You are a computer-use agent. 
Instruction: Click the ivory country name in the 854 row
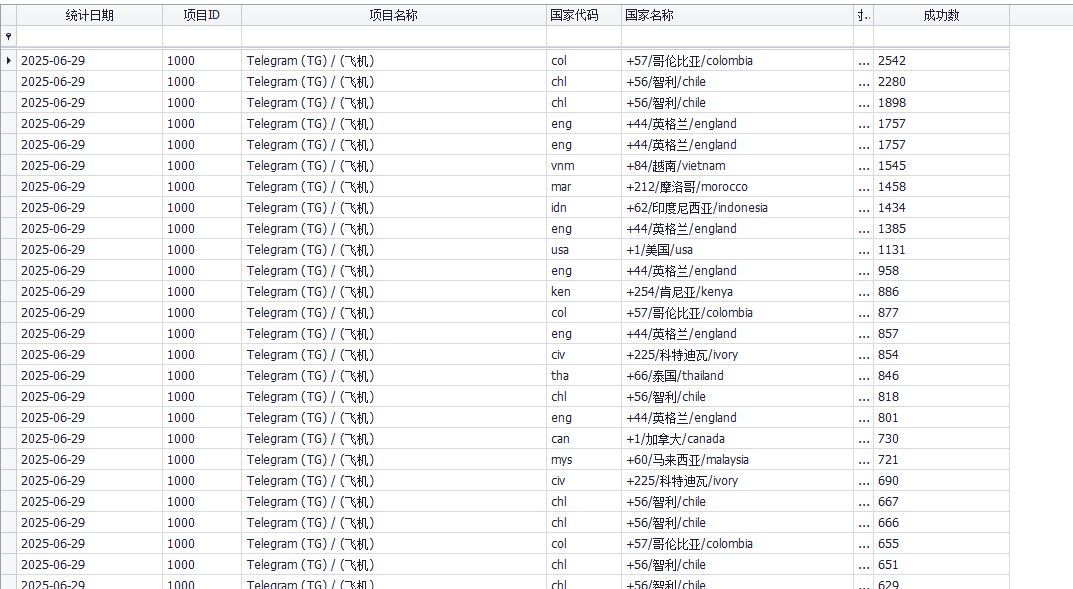pyautogui.click(x=738, y=354)
